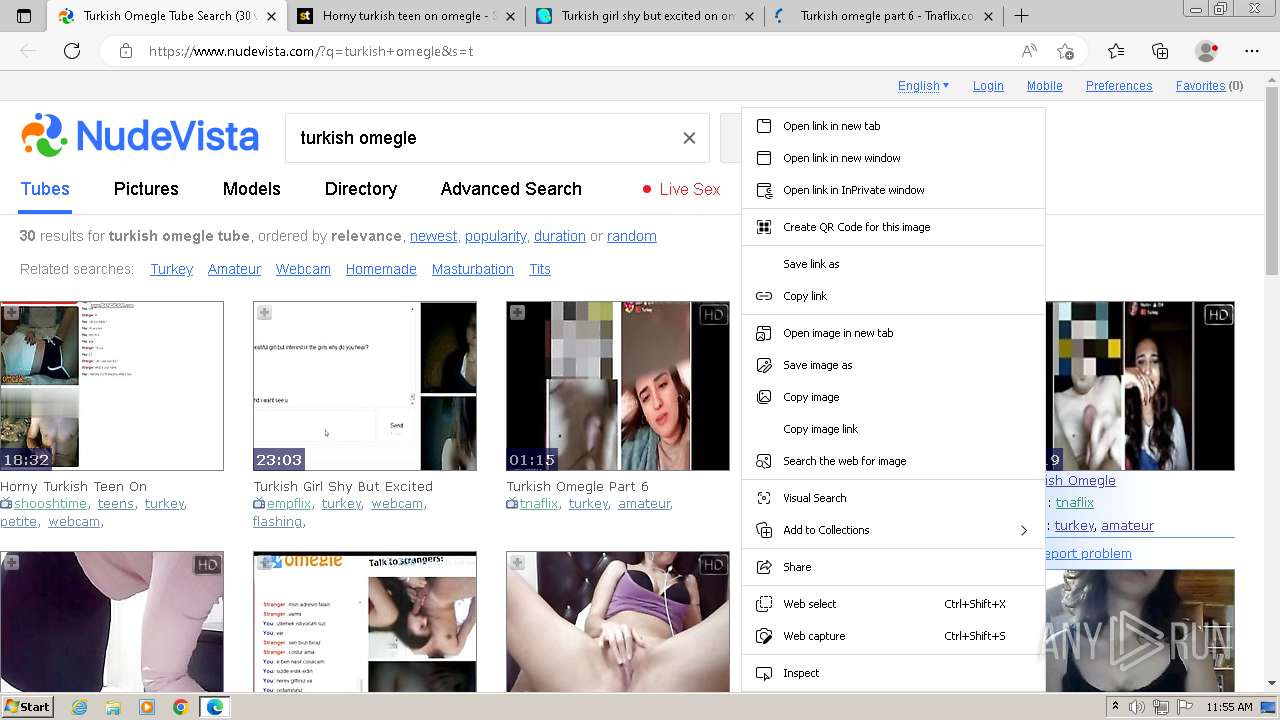Open the Favorites toolbar icon
The height and width of the screenshot is (720, 1280).
point(1116,51)
